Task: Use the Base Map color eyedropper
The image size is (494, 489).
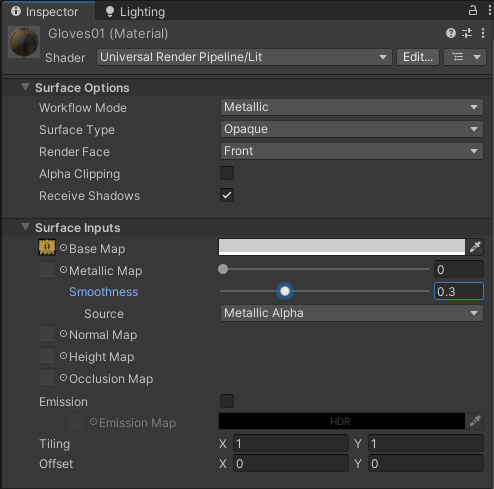Action: pyautogui.click(x=475, y=247)
